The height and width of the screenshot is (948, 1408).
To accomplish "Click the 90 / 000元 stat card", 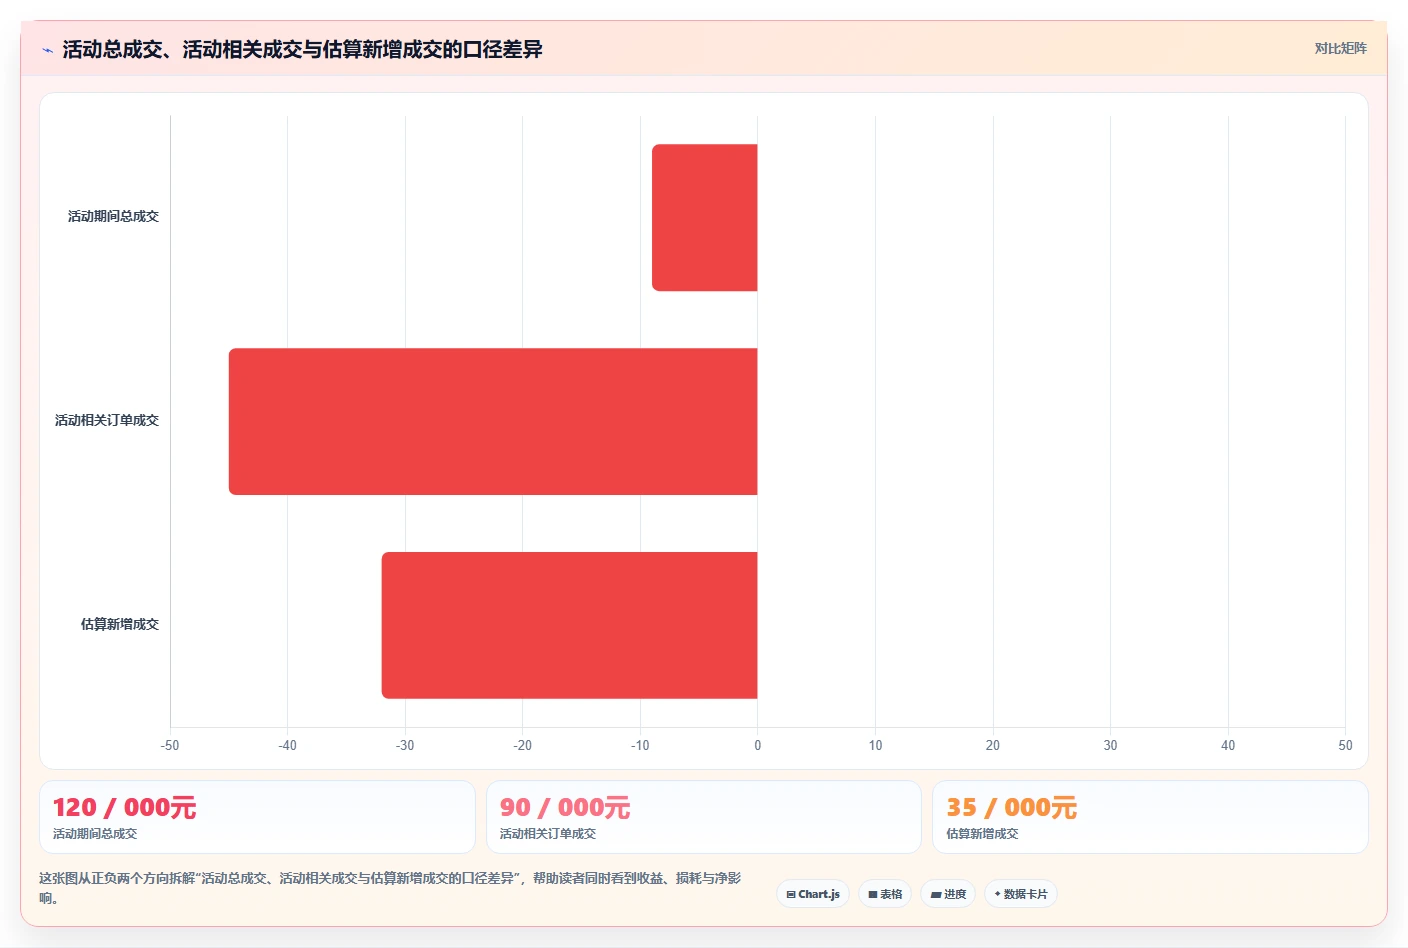I will pyautogui.click(x=703, y=817).
